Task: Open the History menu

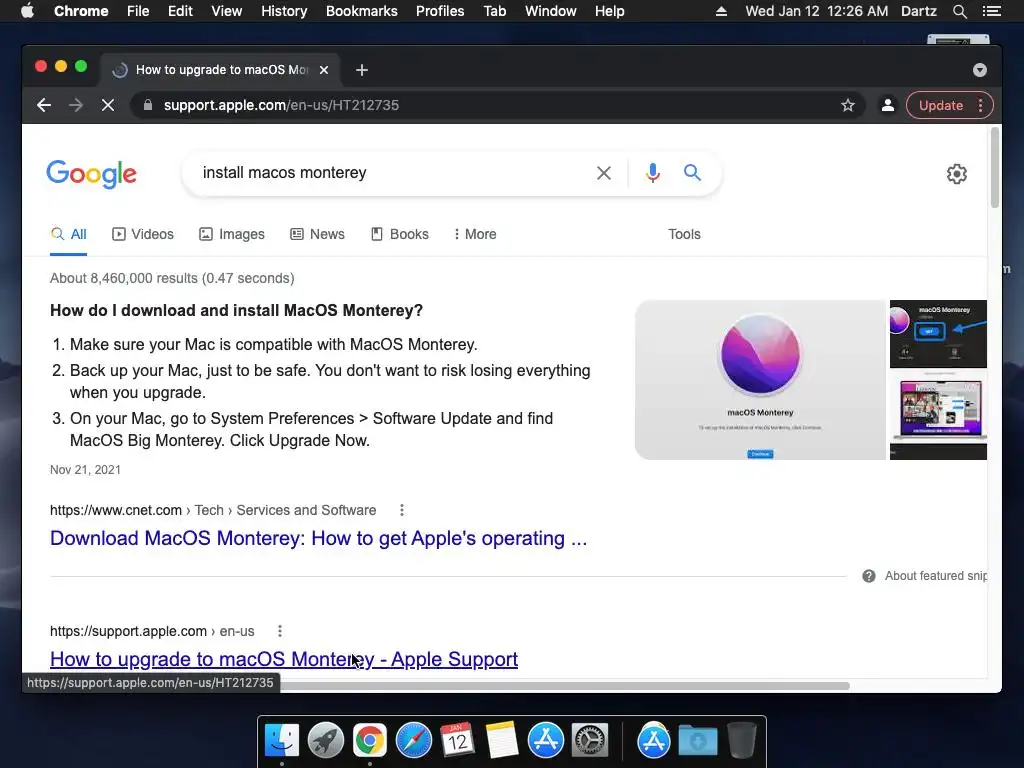Action: coord(284,11)
